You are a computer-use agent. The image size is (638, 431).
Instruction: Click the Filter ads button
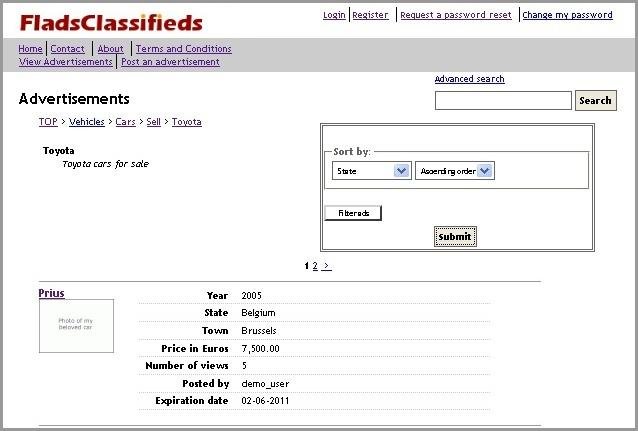pos(353,213)
